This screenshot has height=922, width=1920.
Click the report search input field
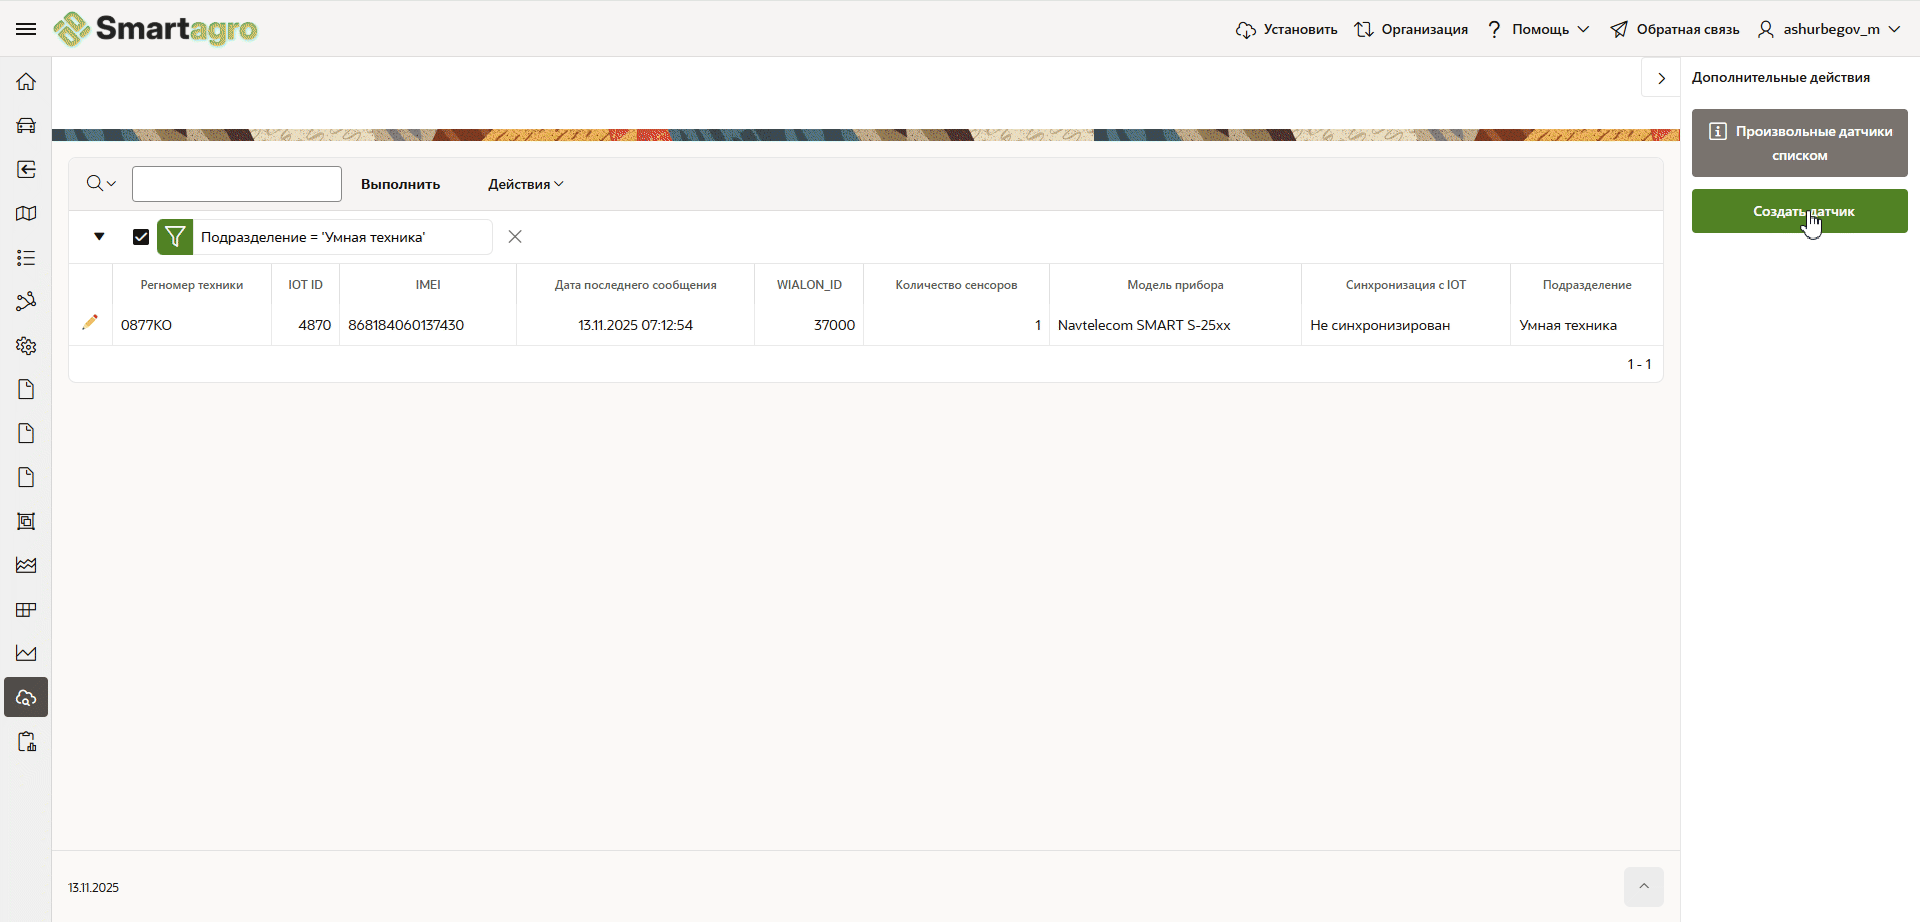[237, 184]
